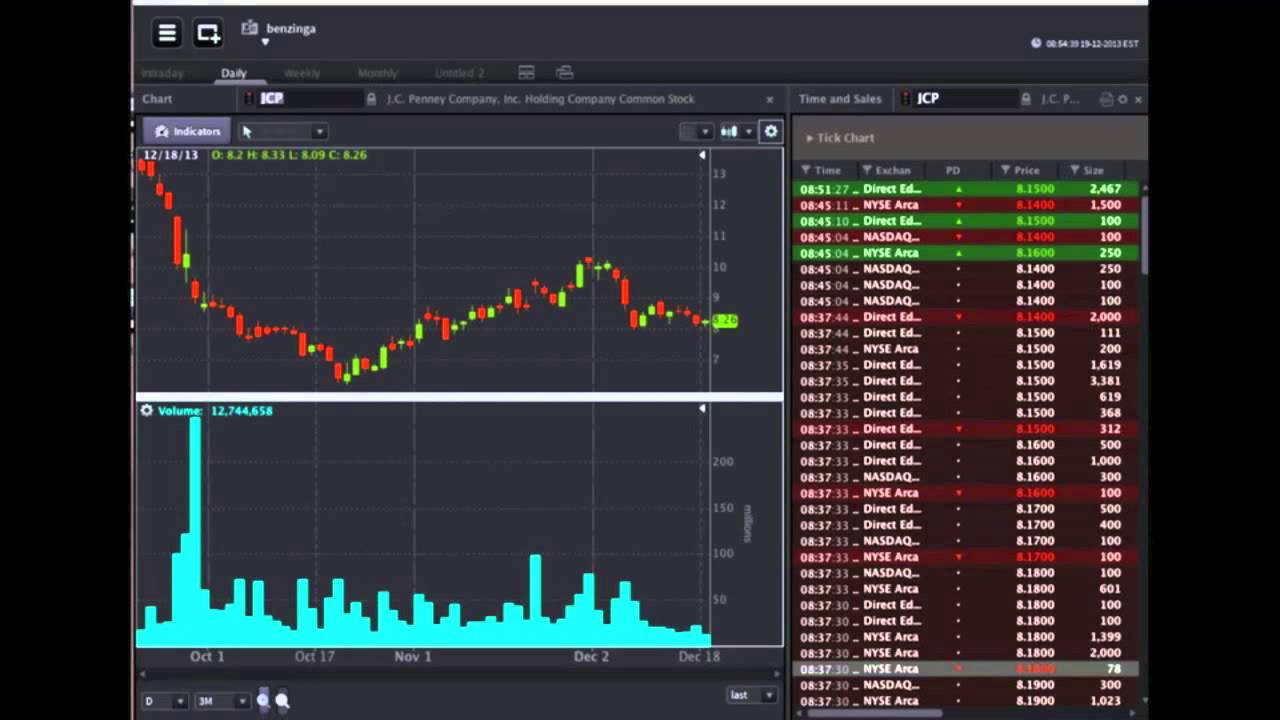Click the JCP symbol field in Time and Sales
1280x720 pixels.
pos(965,99)
